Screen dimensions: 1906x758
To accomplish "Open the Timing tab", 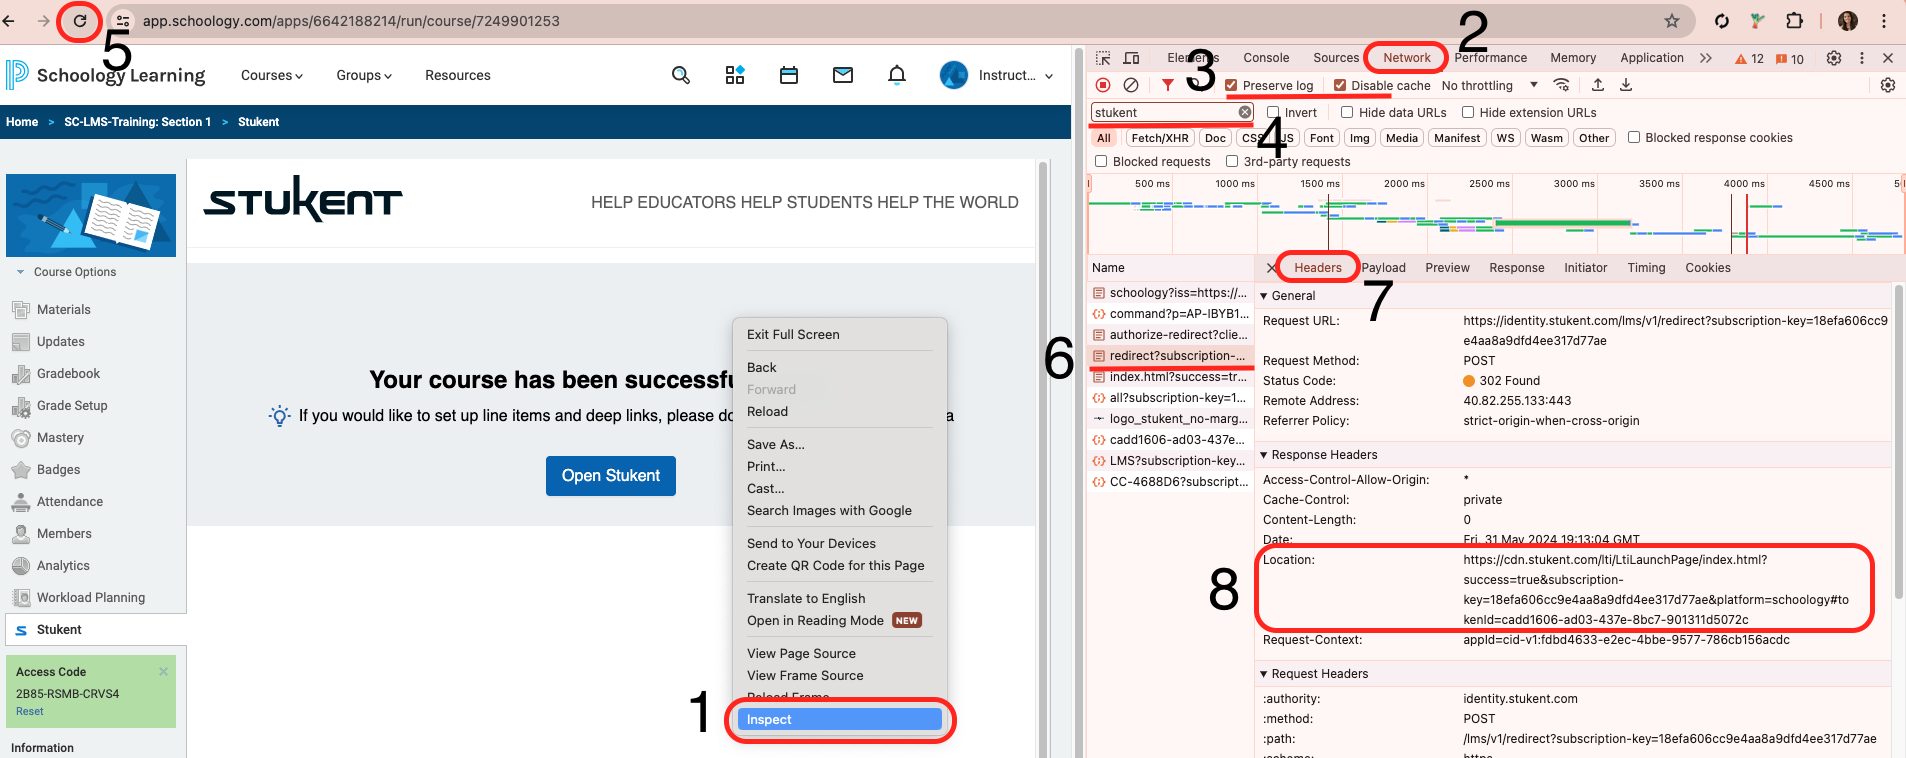I will tap(1646, 268).
